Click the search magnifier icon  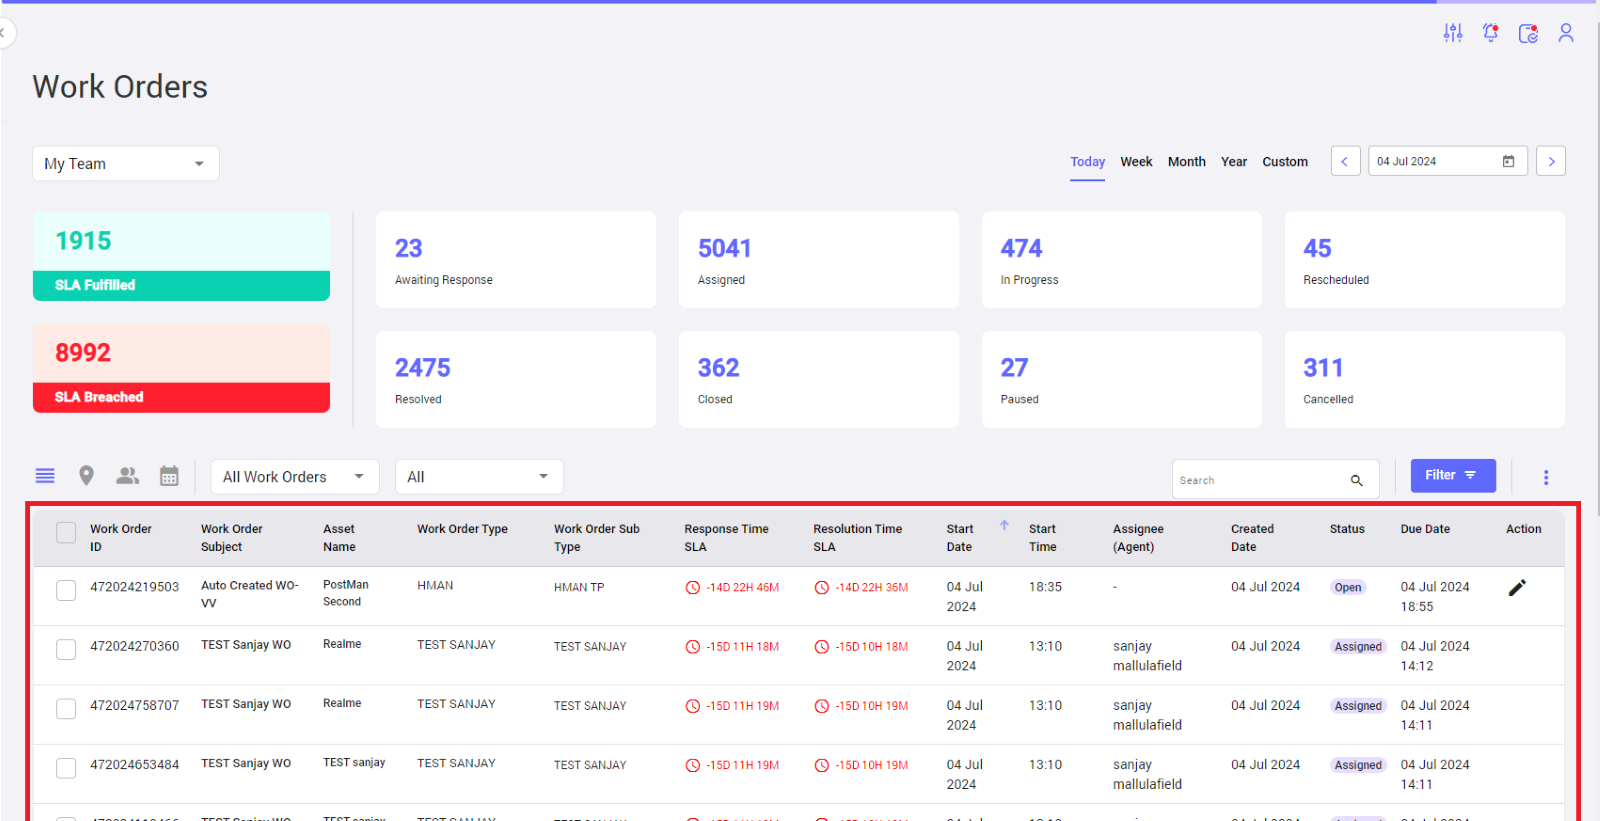(1357, 480)
